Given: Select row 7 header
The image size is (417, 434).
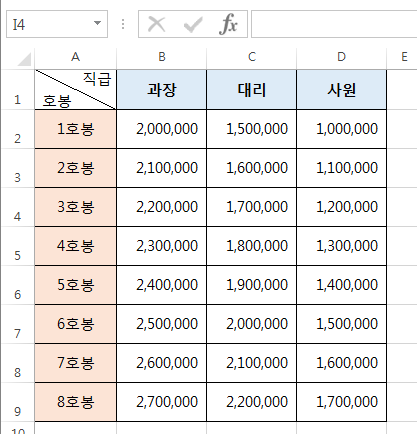Looking at the screenshot, I should [18, 324].
